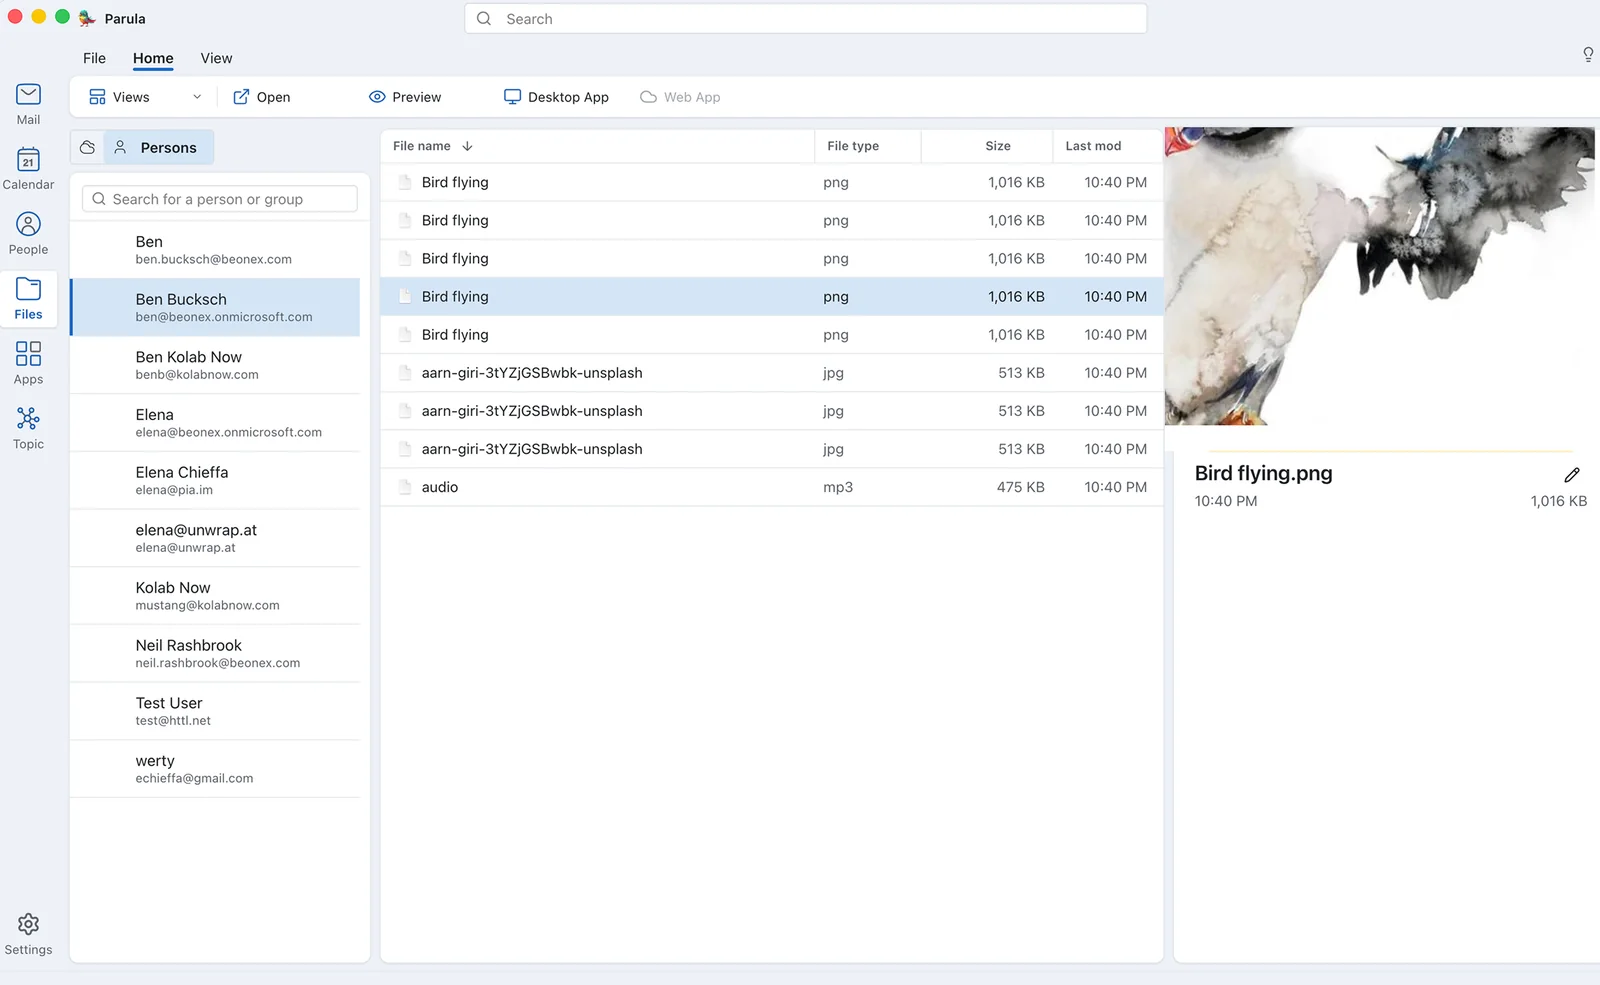Open Settings gear in sidebar
This screenshot has height=985, width=1600.
click(x=28, y=935)
